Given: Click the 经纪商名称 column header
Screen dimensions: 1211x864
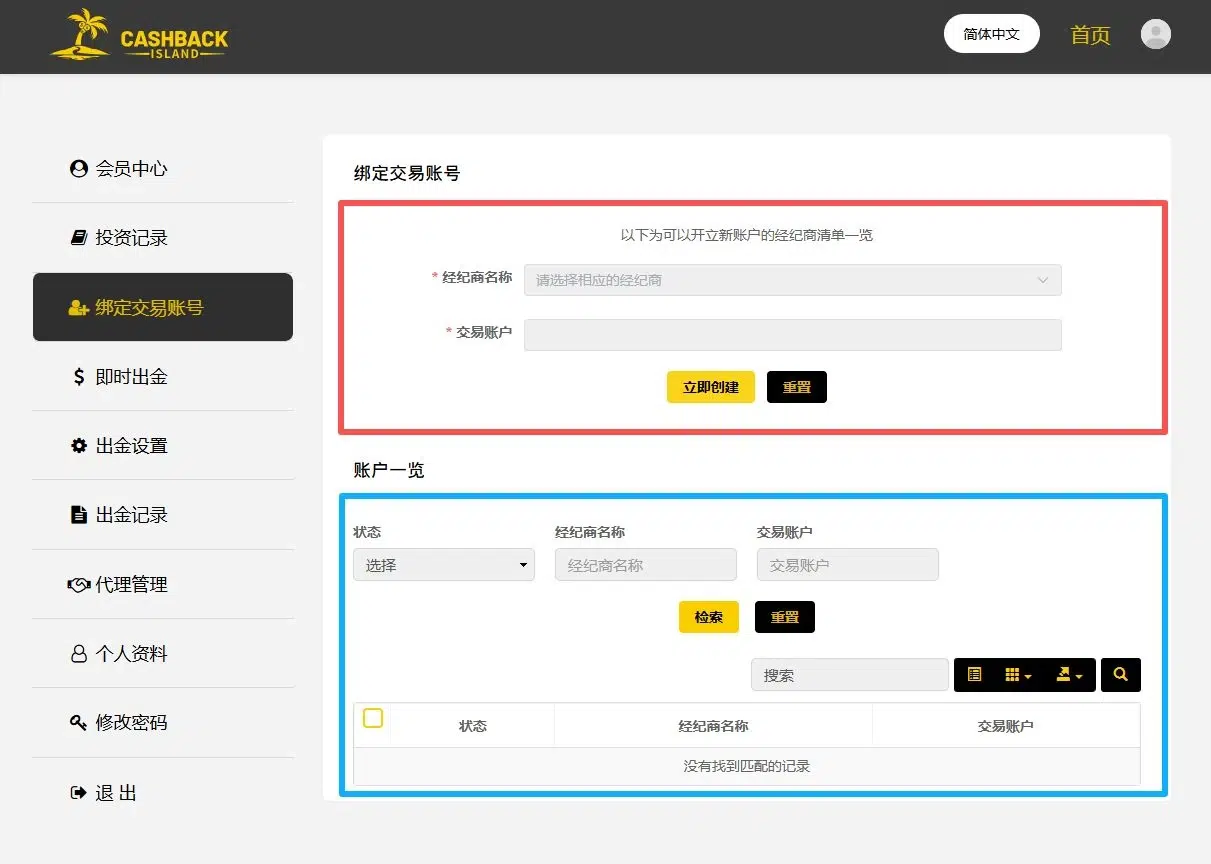Looking at the screenshot, I should pos(713,726).
